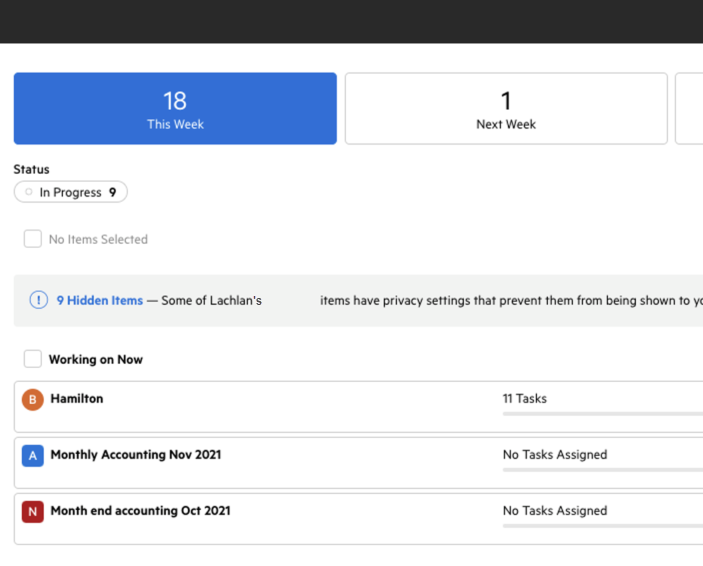Click the Hamilton task progress bar
This screenshot has height=566, width=703.
click(600, 413)
